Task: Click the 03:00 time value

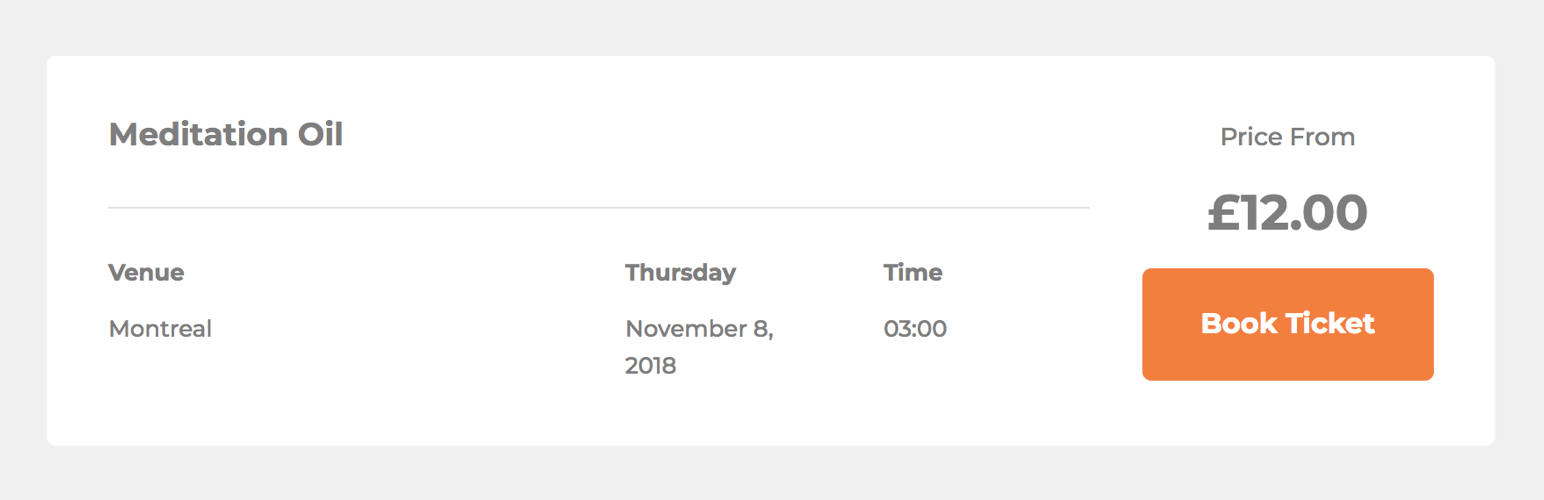Action: click(x=915, y=328)
